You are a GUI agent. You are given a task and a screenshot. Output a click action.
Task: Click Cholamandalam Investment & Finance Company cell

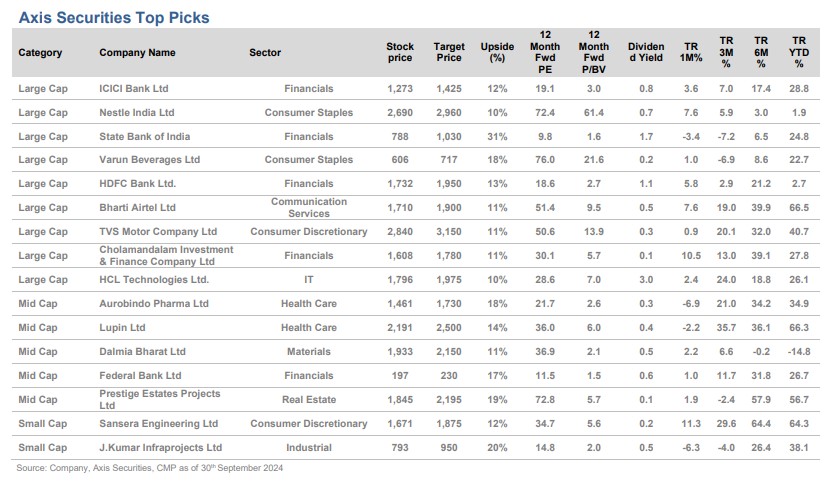[x=166, y=255]
